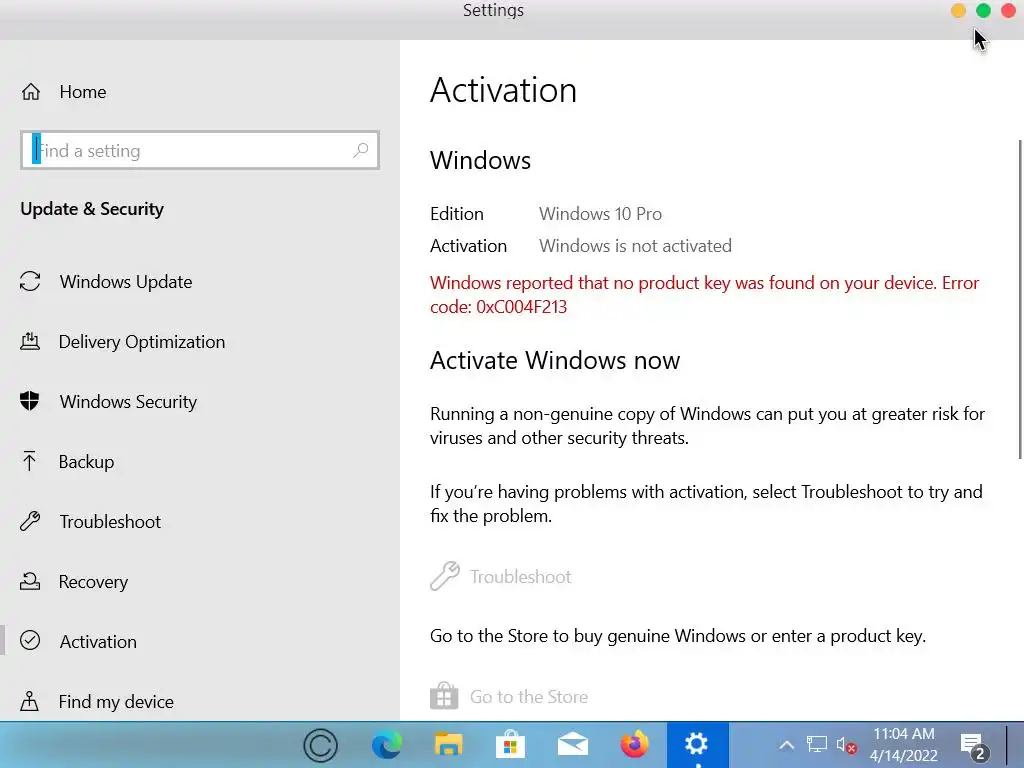This screenshot has width=1024, height=768.
Task: Open File Explorer from taskbar
Action: (449, 745)
